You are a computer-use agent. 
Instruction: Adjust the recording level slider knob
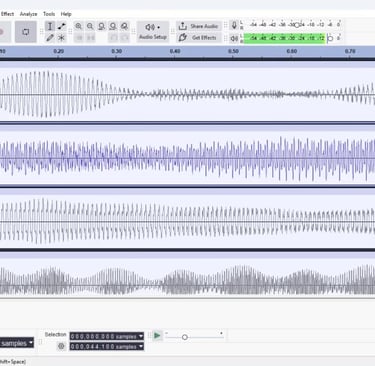pos(297,25)
